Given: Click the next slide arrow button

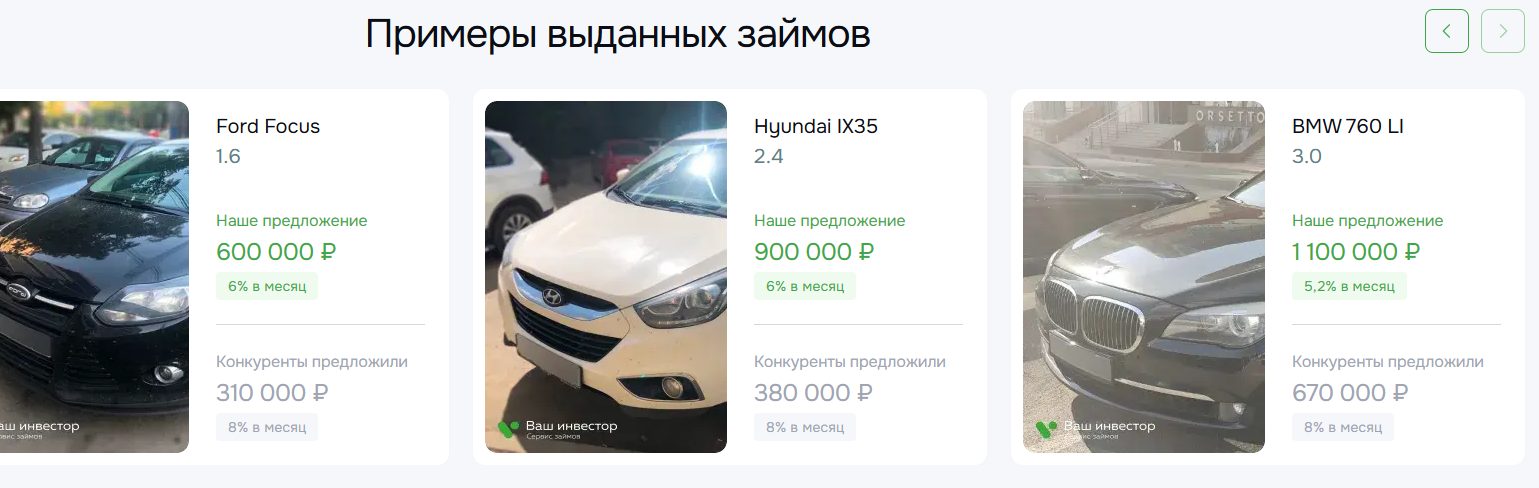Looking at the screenshot, I should pyautogui.click(x=1502, y=31).
